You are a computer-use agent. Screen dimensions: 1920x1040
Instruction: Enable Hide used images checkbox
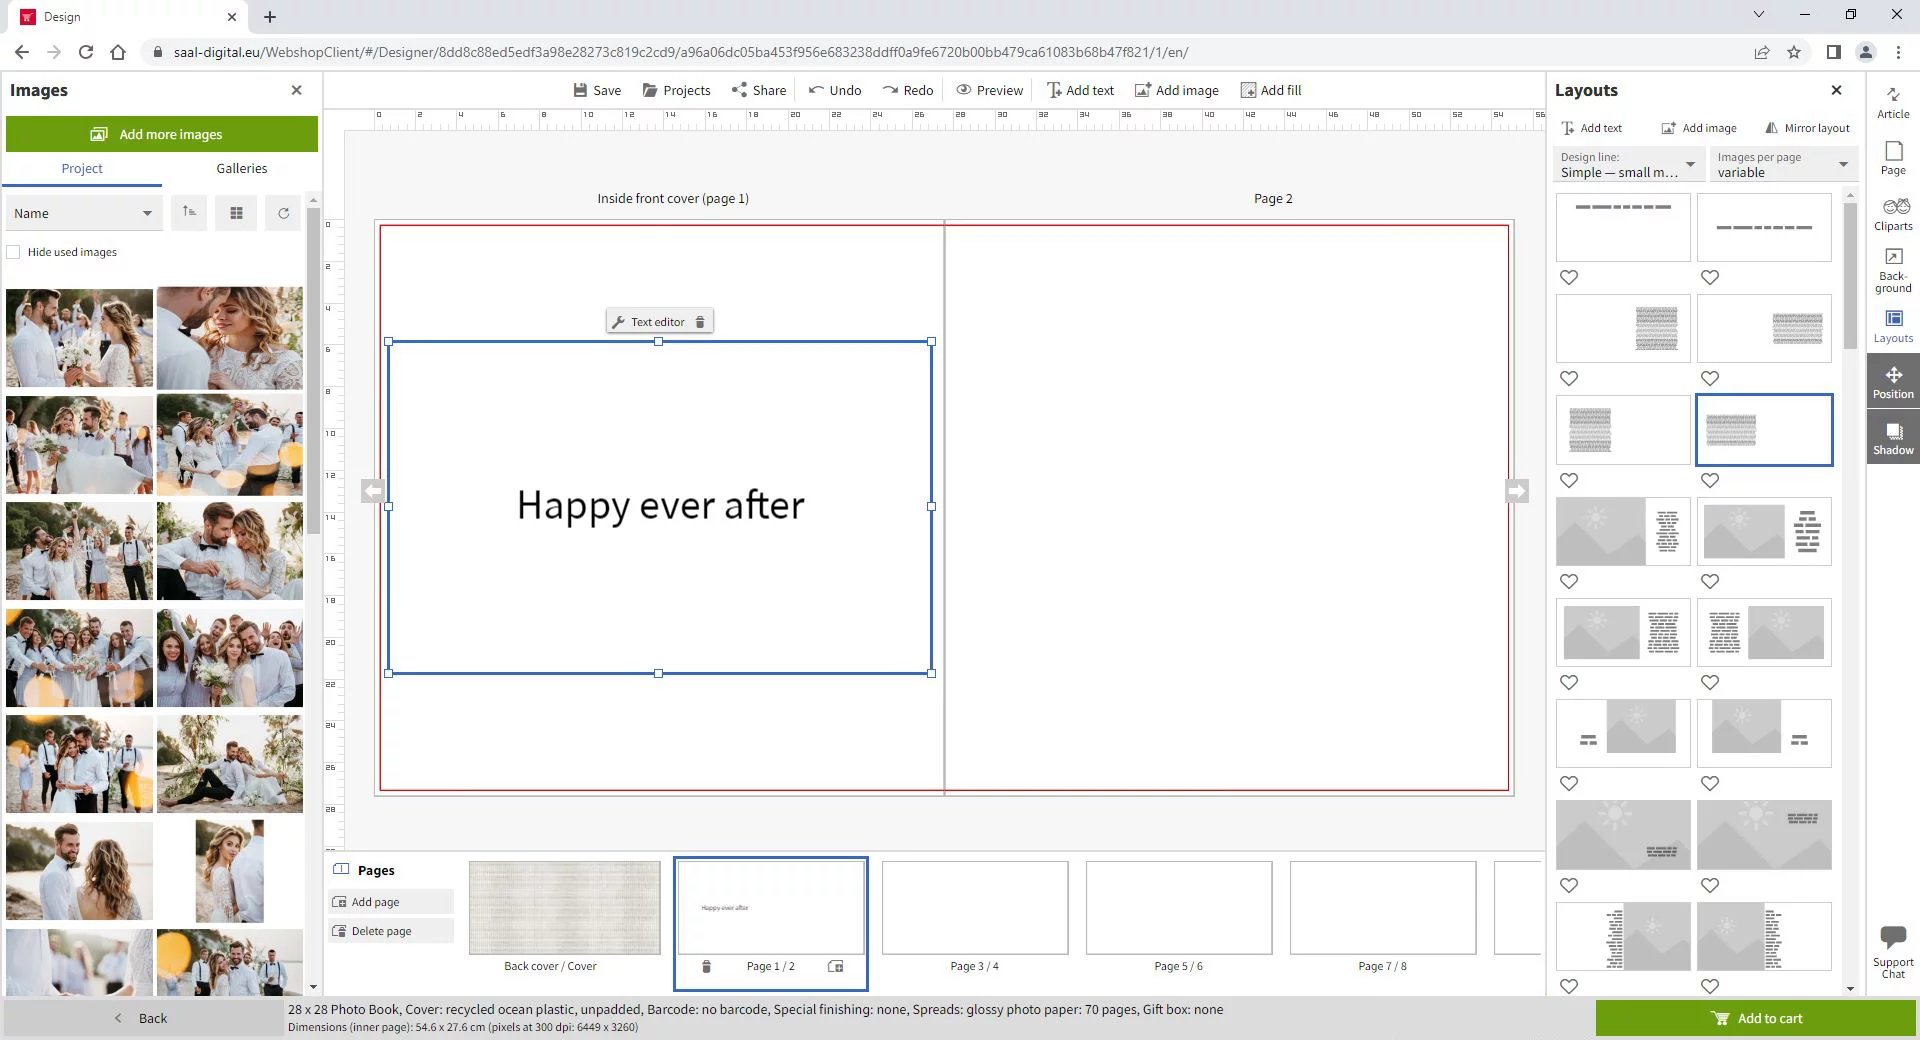coord(14,252)
